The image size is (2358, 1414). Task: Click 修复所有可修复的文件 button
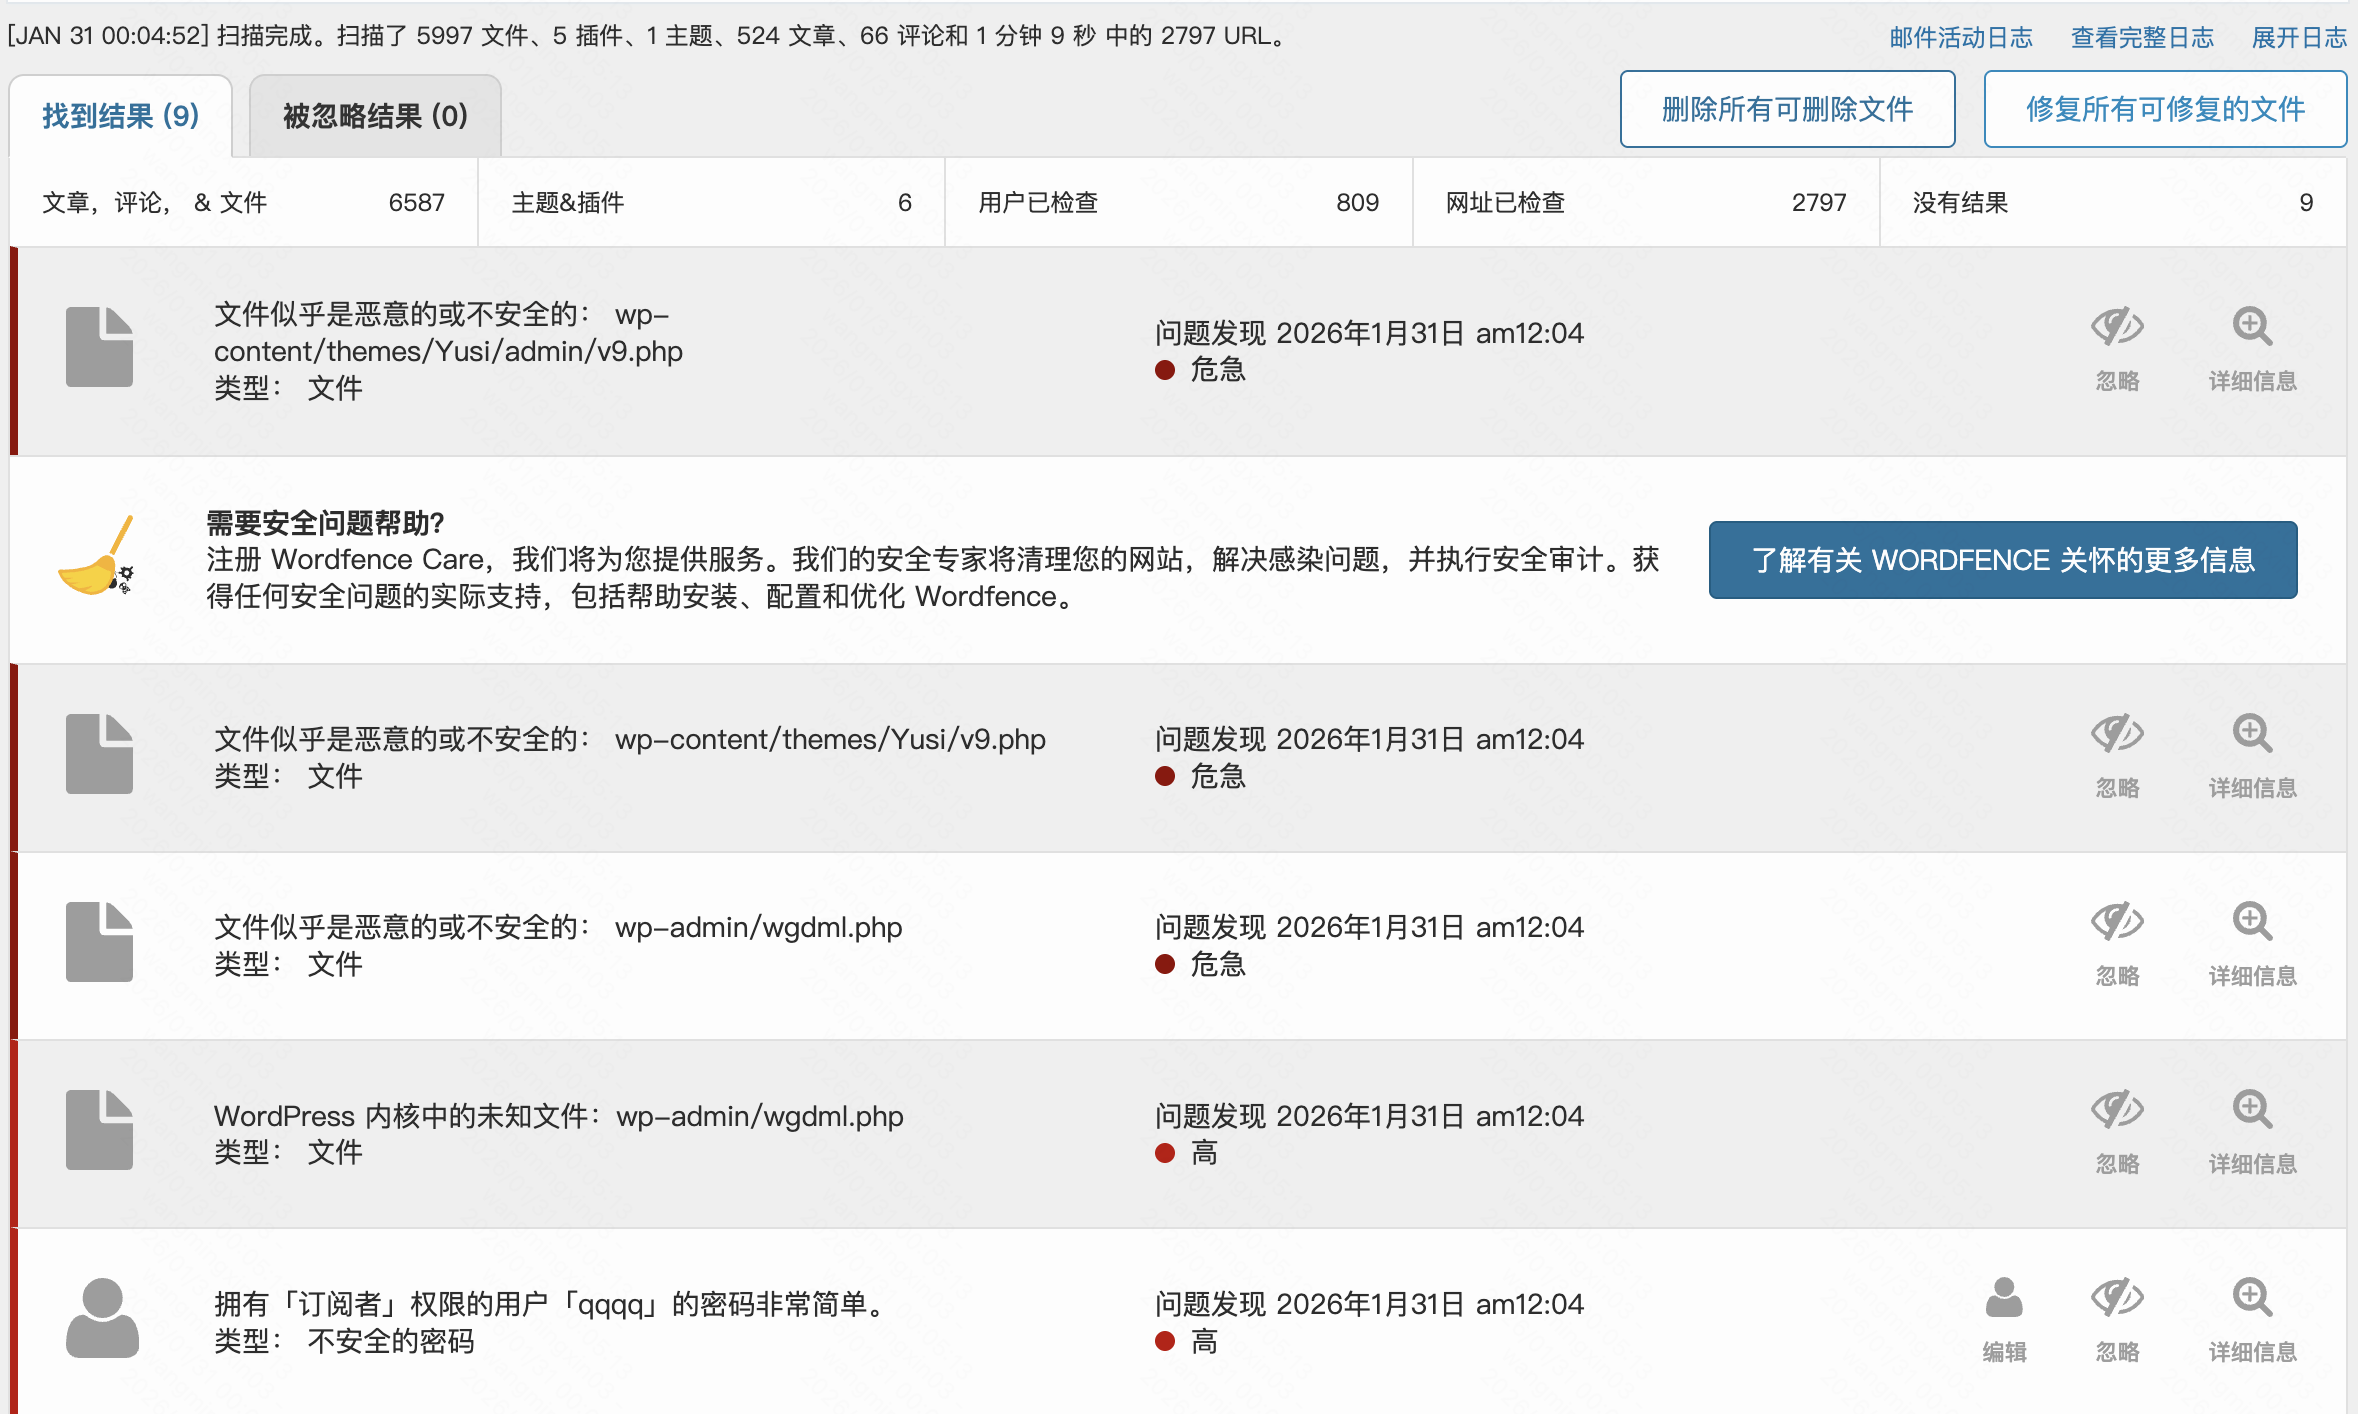[2165, 109]
